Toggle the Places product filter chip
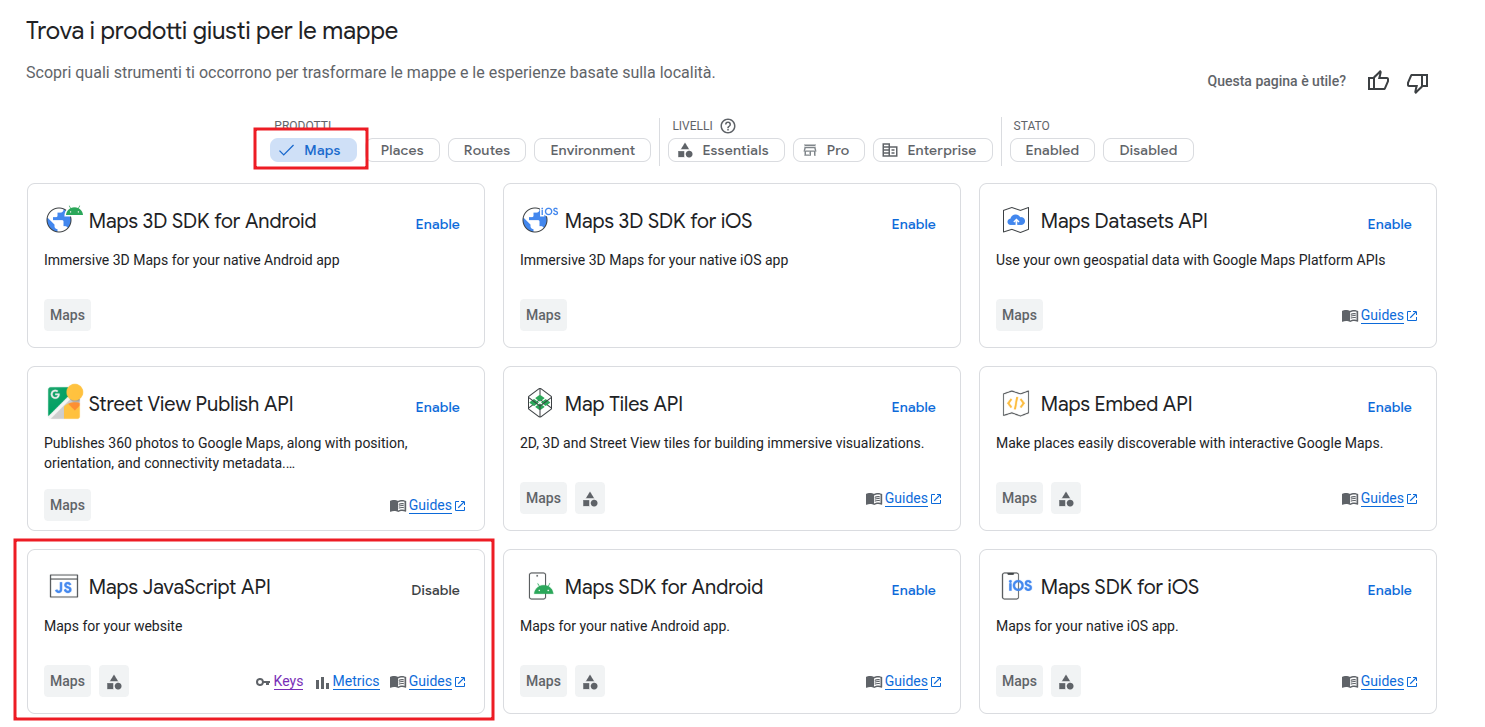This screenshot has width=1485, height=727. pos(402,150)
